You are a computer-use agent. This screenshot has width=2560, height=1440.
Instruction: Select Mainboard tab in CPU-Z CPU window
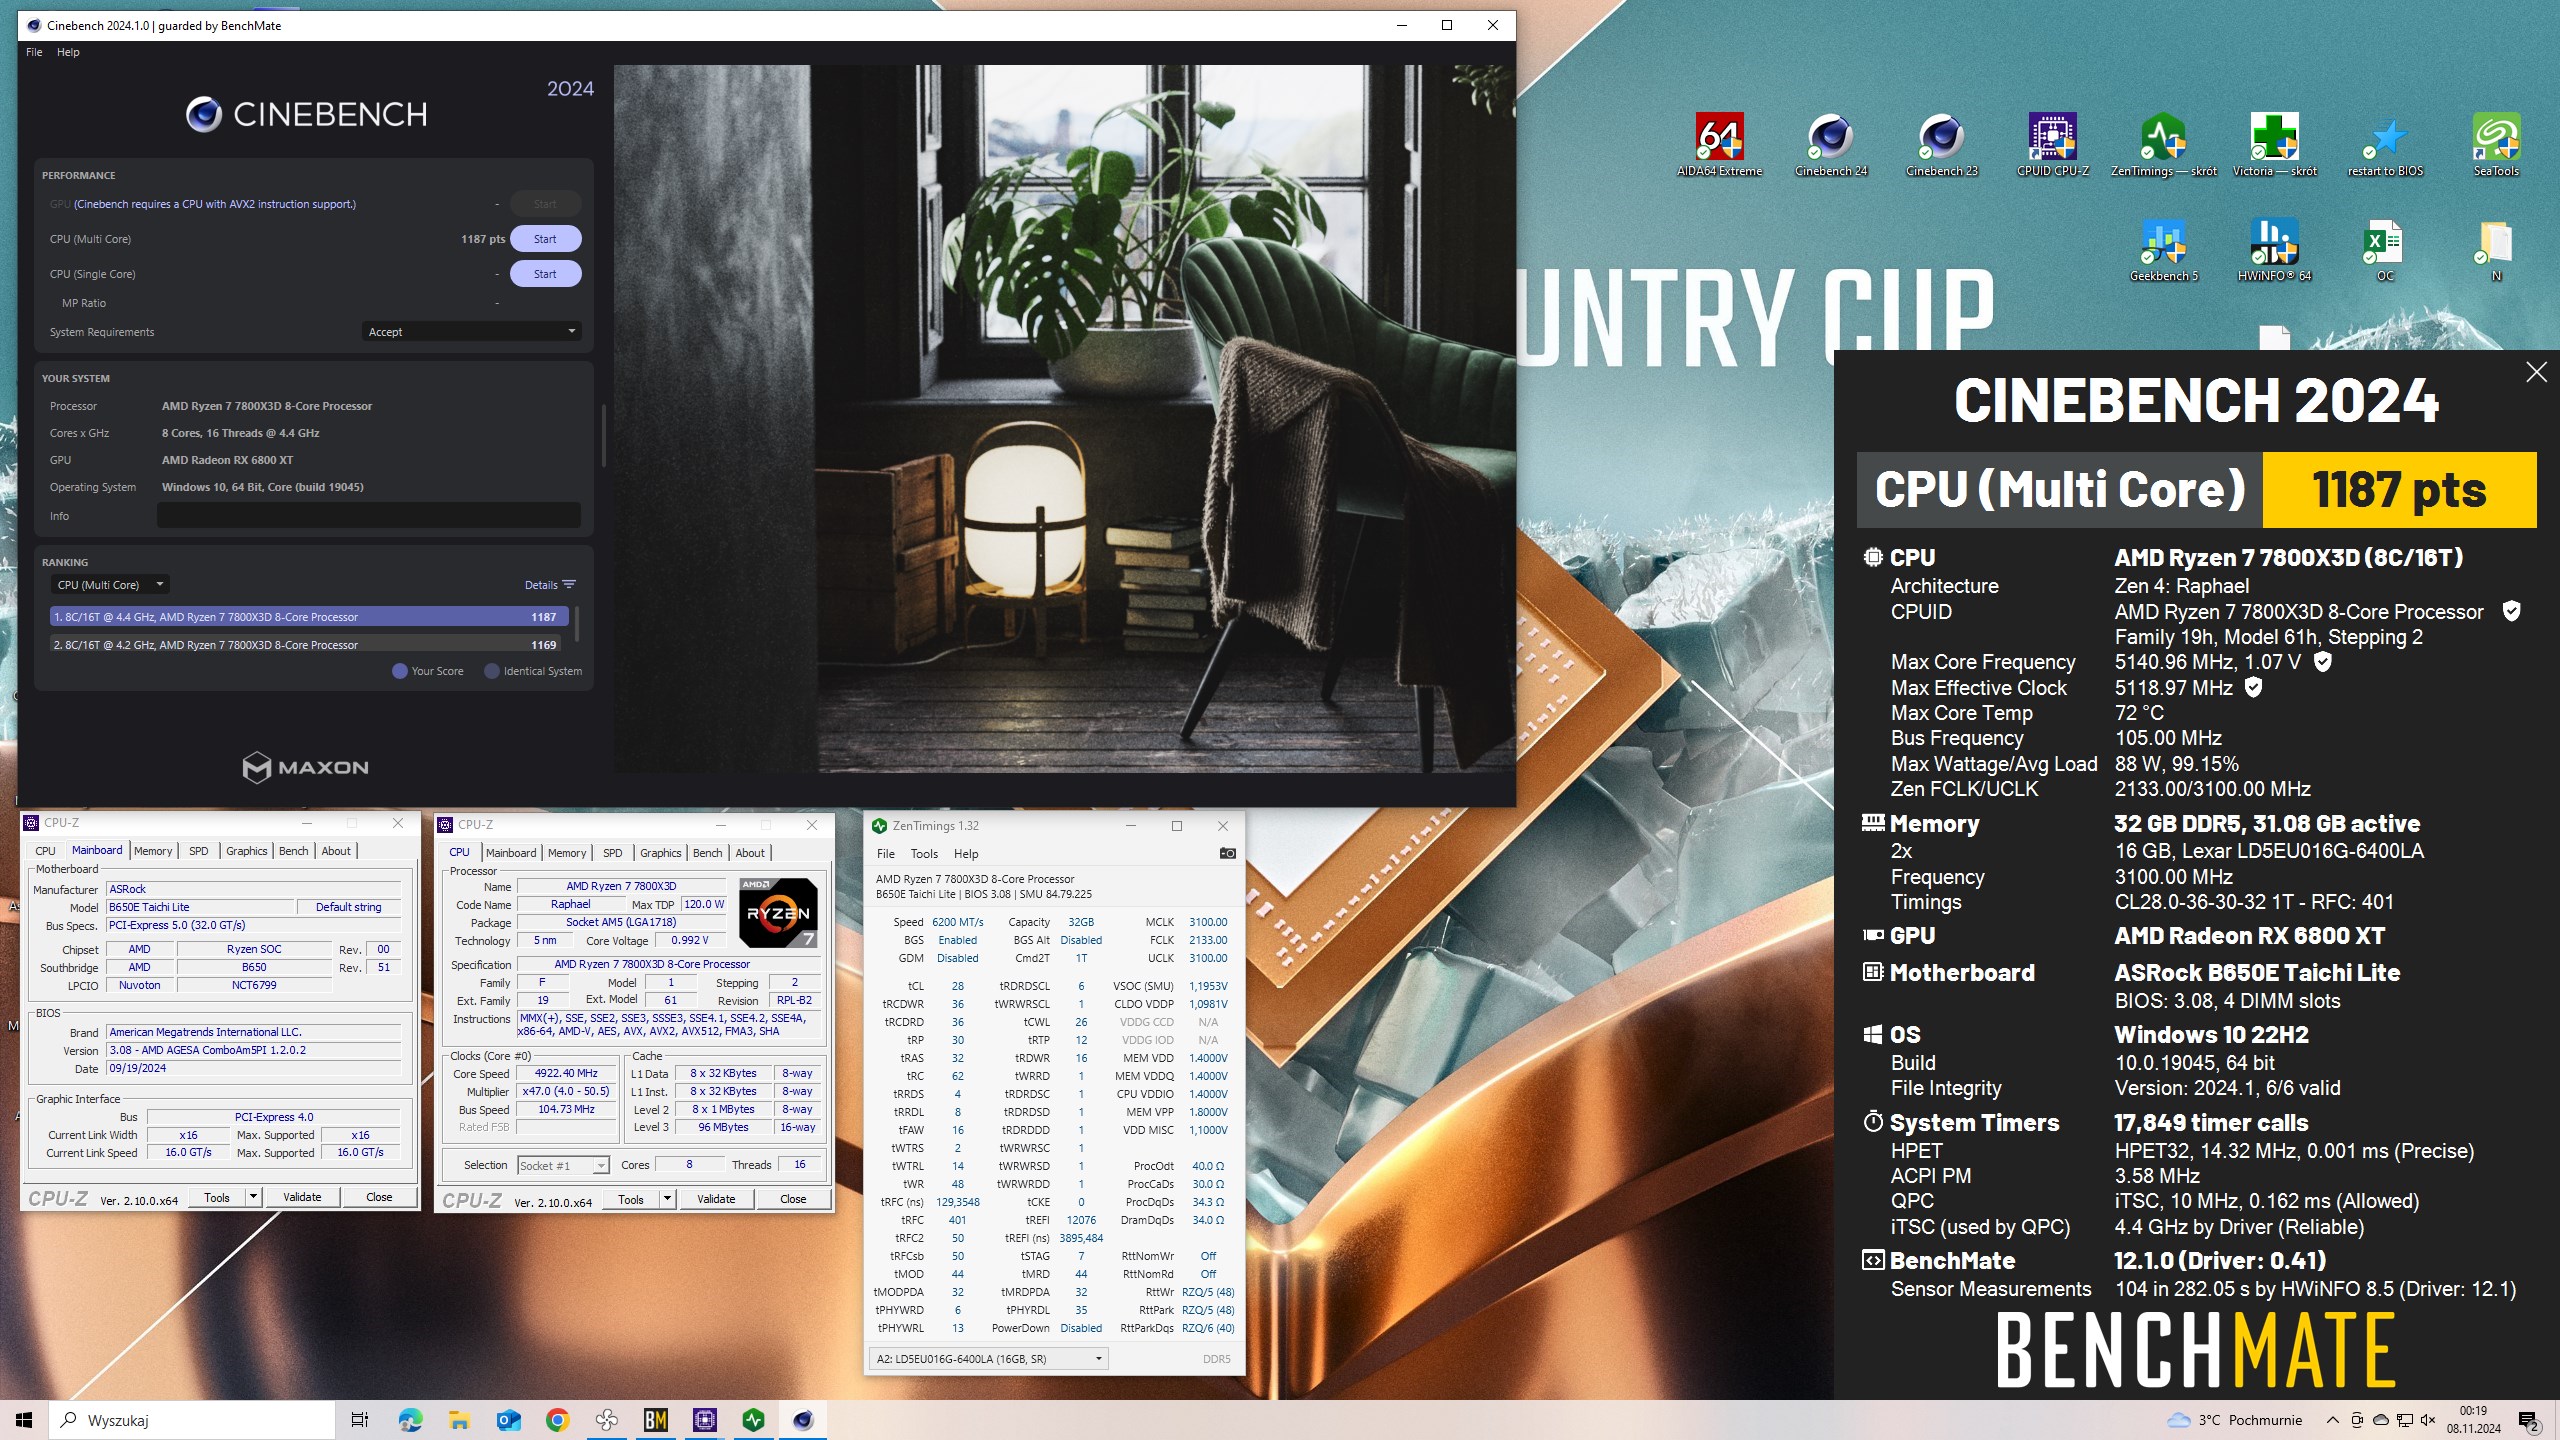511,853
